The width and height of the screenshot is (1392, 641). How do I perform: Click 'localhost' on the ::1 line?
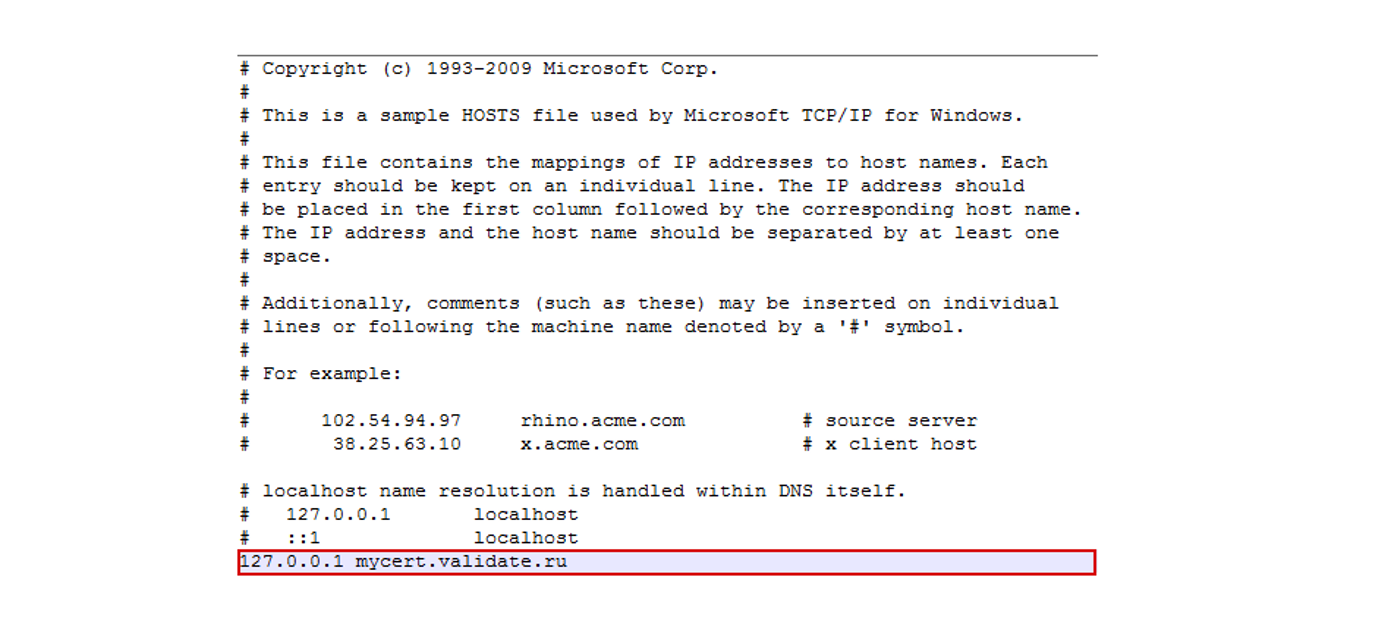pyautogui.click(x=526, y=538)
